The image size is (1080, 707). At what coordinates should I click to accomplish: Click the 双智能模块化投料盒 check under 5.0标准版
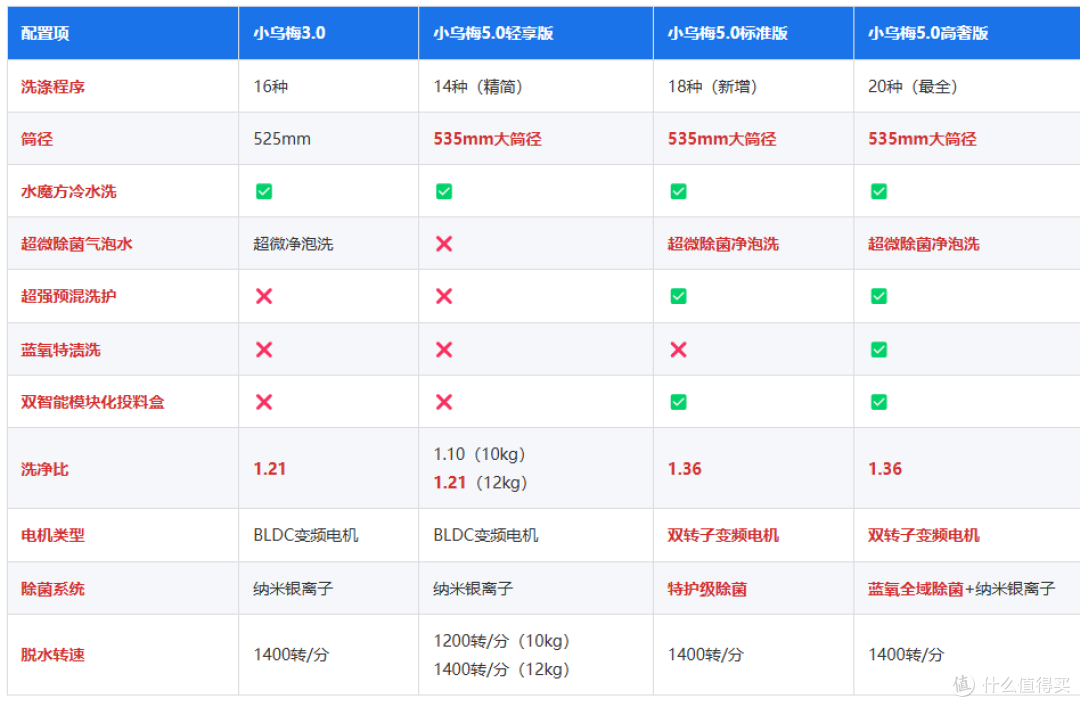tap(678, 402)
